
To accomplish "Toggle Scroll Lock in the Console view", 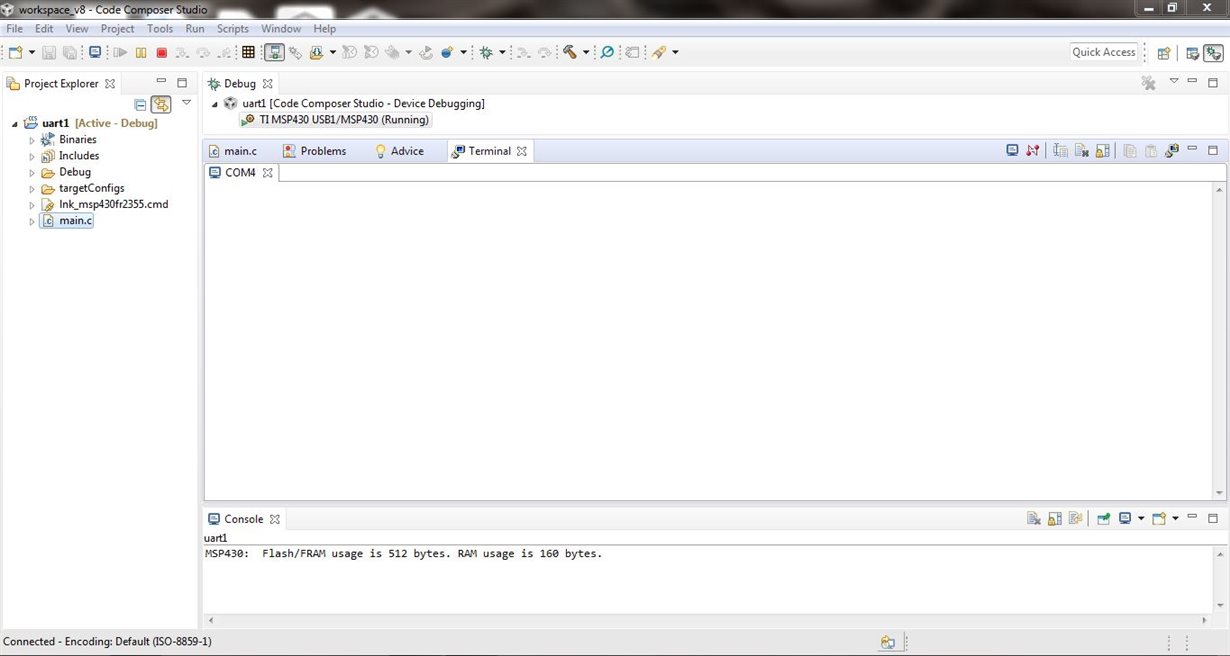I will (x=1054, y=518).
